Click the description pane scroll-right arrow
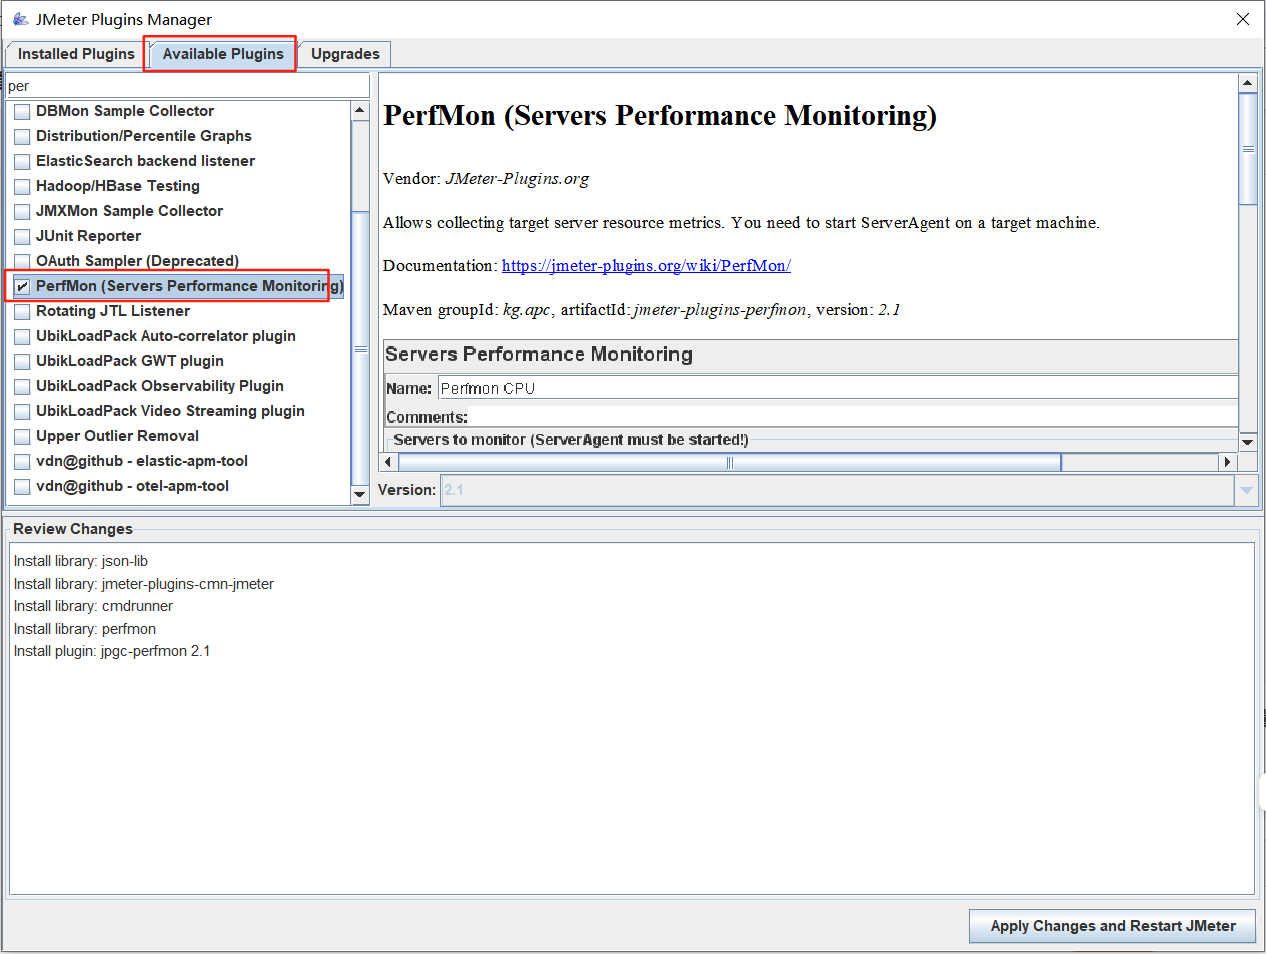Image resolution: width=1266 pixels, height=954 pixels. (1228, 462)
